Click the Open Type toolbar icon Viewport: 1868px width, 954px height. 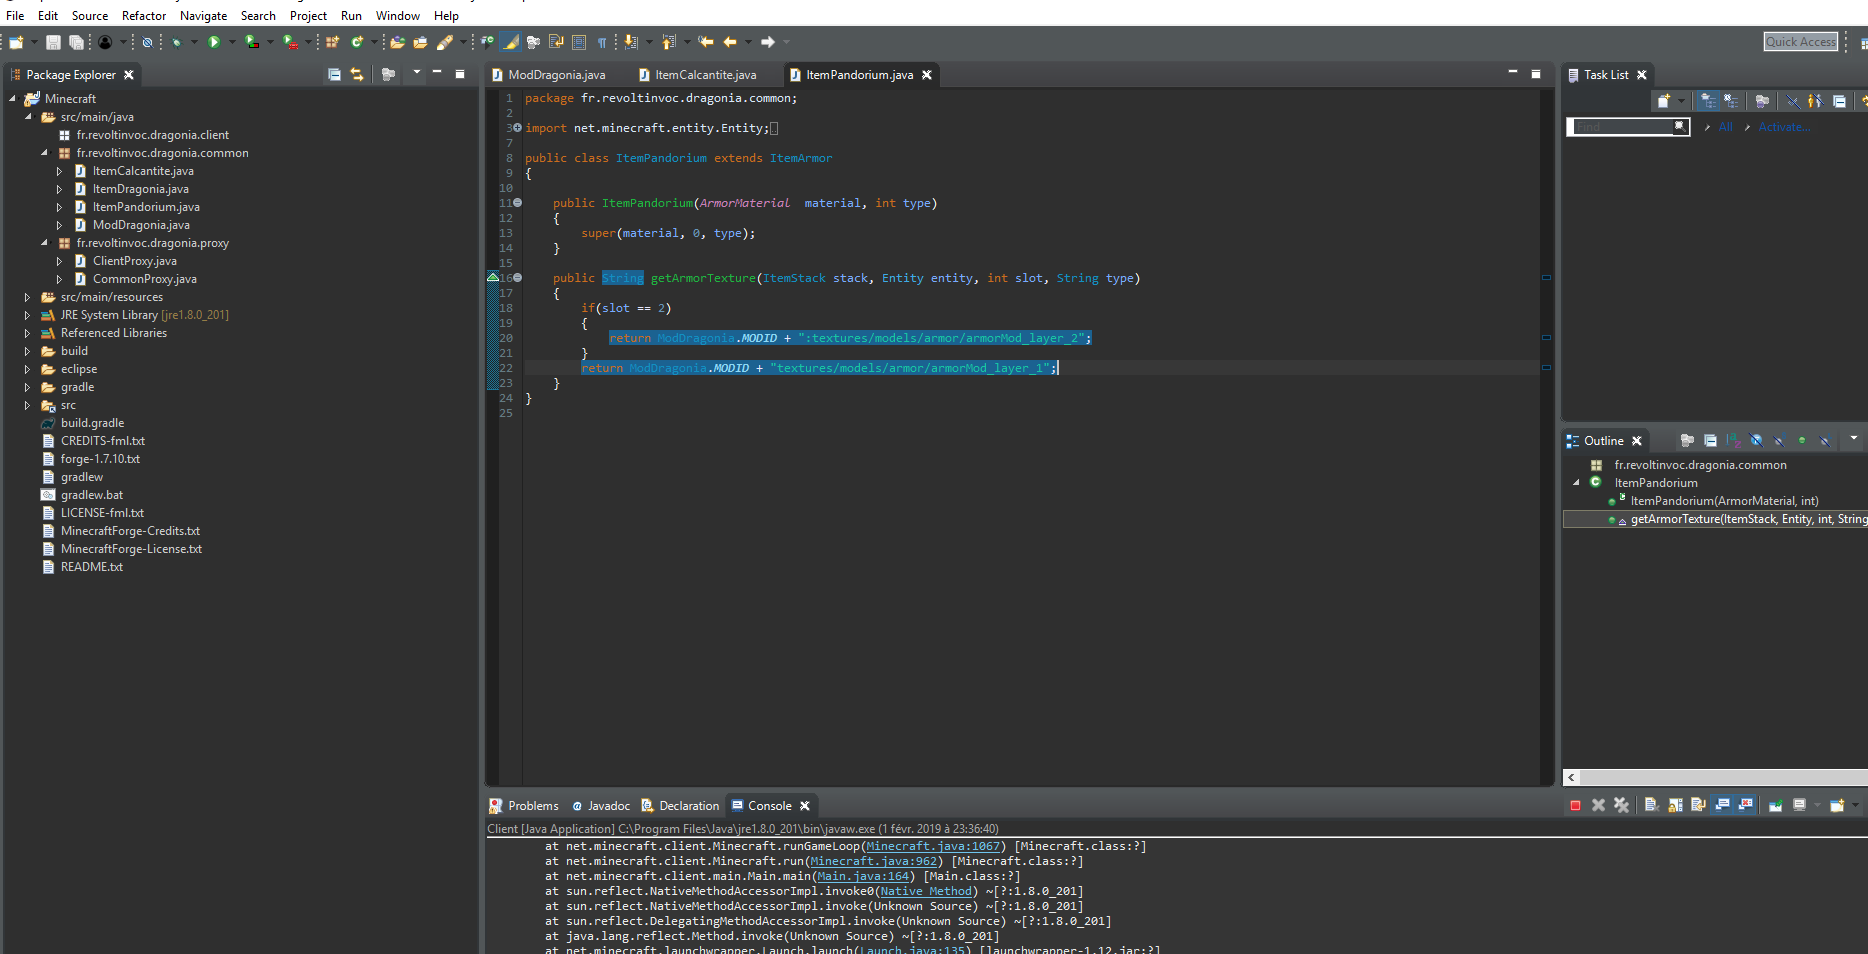[397, 42]
